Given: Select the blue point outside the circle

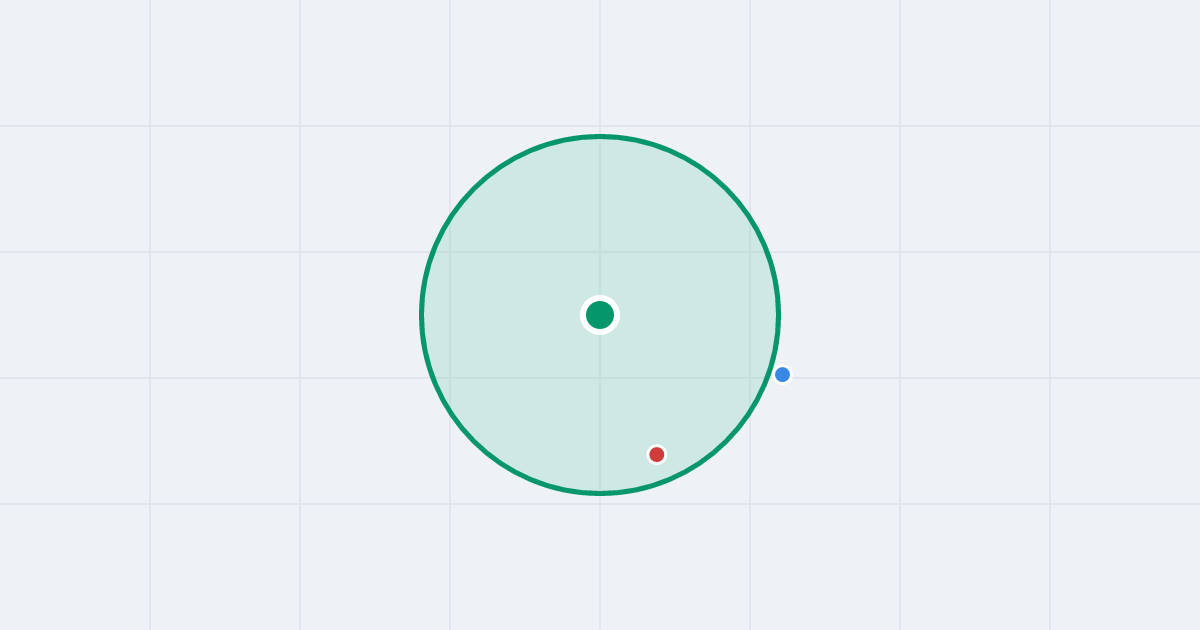Looking at the screenshot, I should pos(782,375).
